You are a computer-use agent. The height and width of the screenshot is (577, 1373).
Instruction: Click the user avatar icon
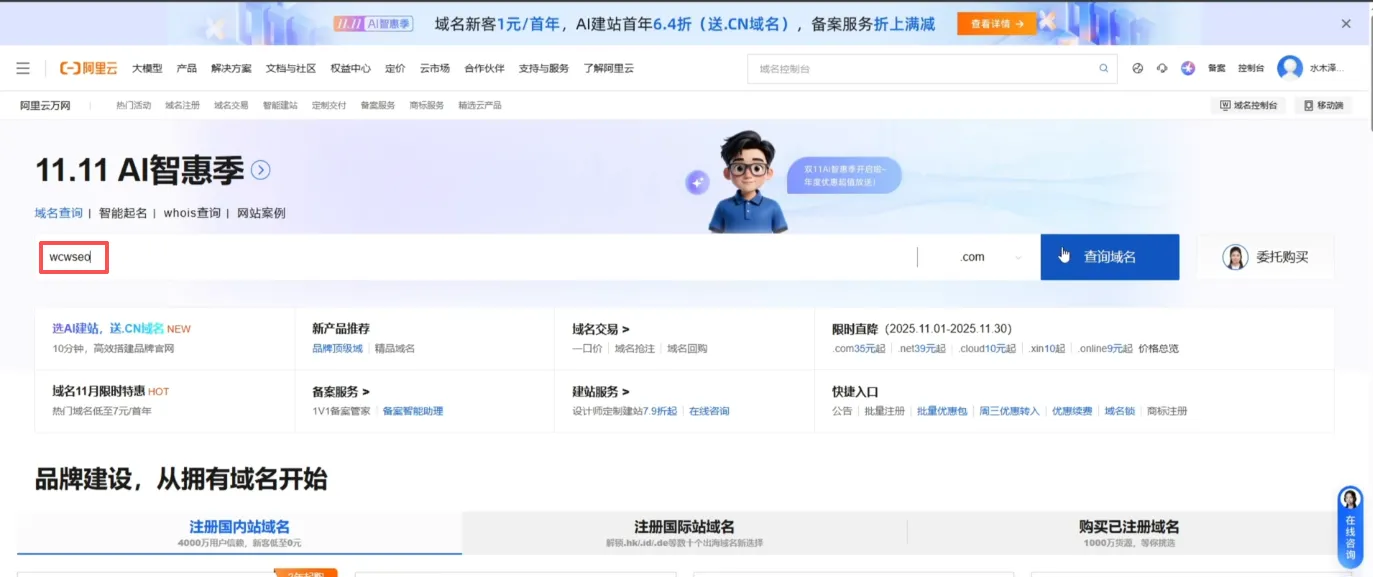[1290, 68]
